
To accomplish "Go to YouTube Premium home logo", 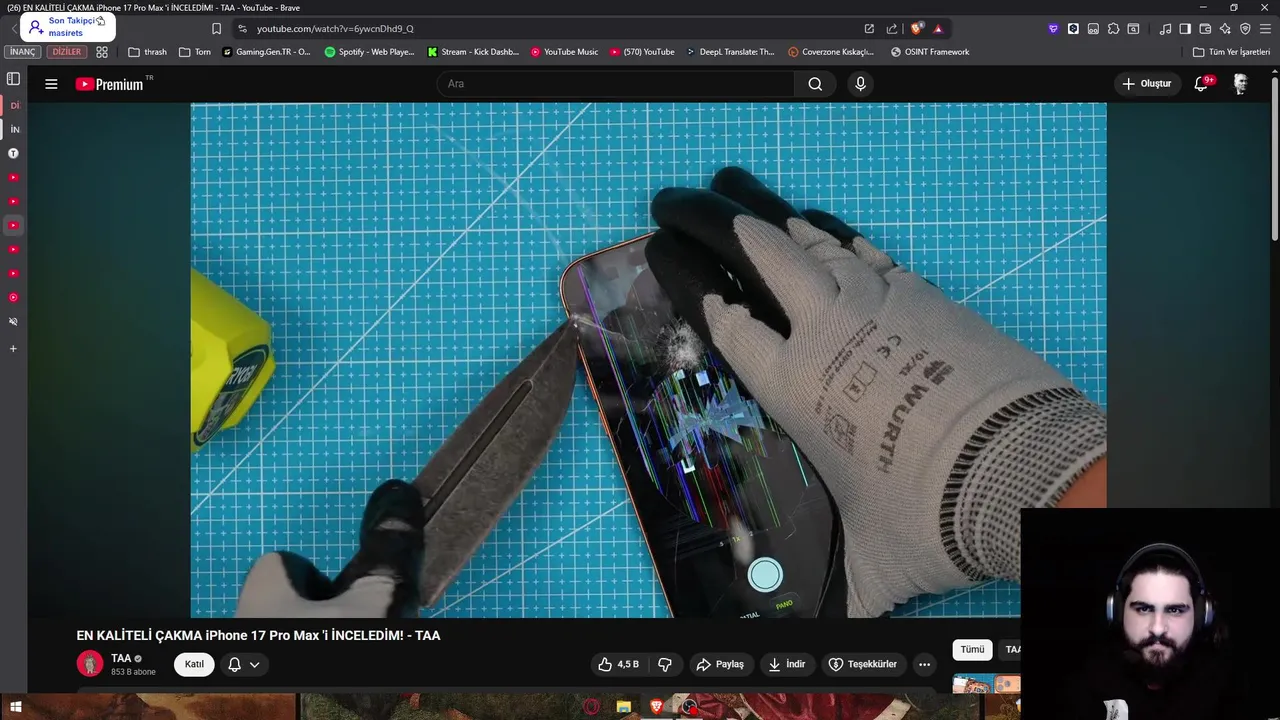I will tap(110, 84).
